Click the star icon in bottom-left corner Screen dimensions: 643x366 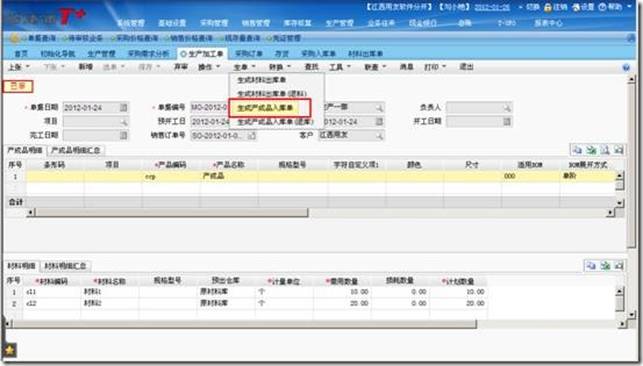point(9,350)
